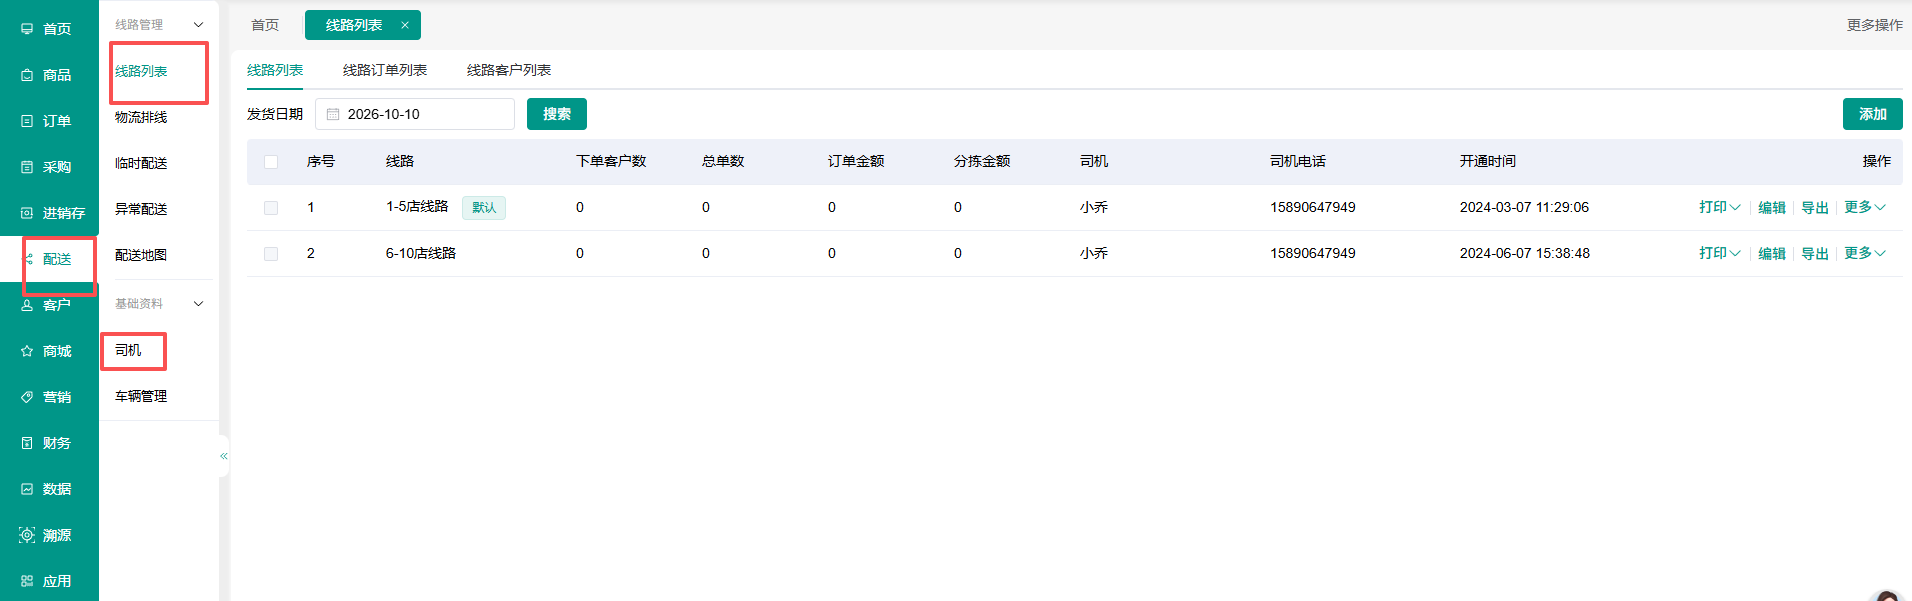Open the 财务 finance sidebar icon
Screen dimensions: 1912x601
[x=27, y=443]
